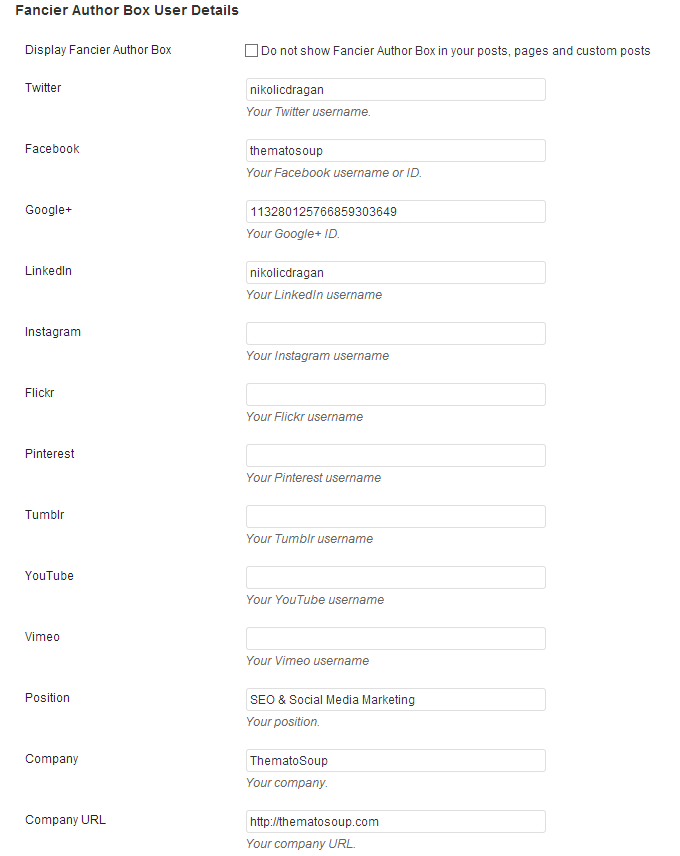
Task: Click the Google+ ID text field
Action: [395, 212]
